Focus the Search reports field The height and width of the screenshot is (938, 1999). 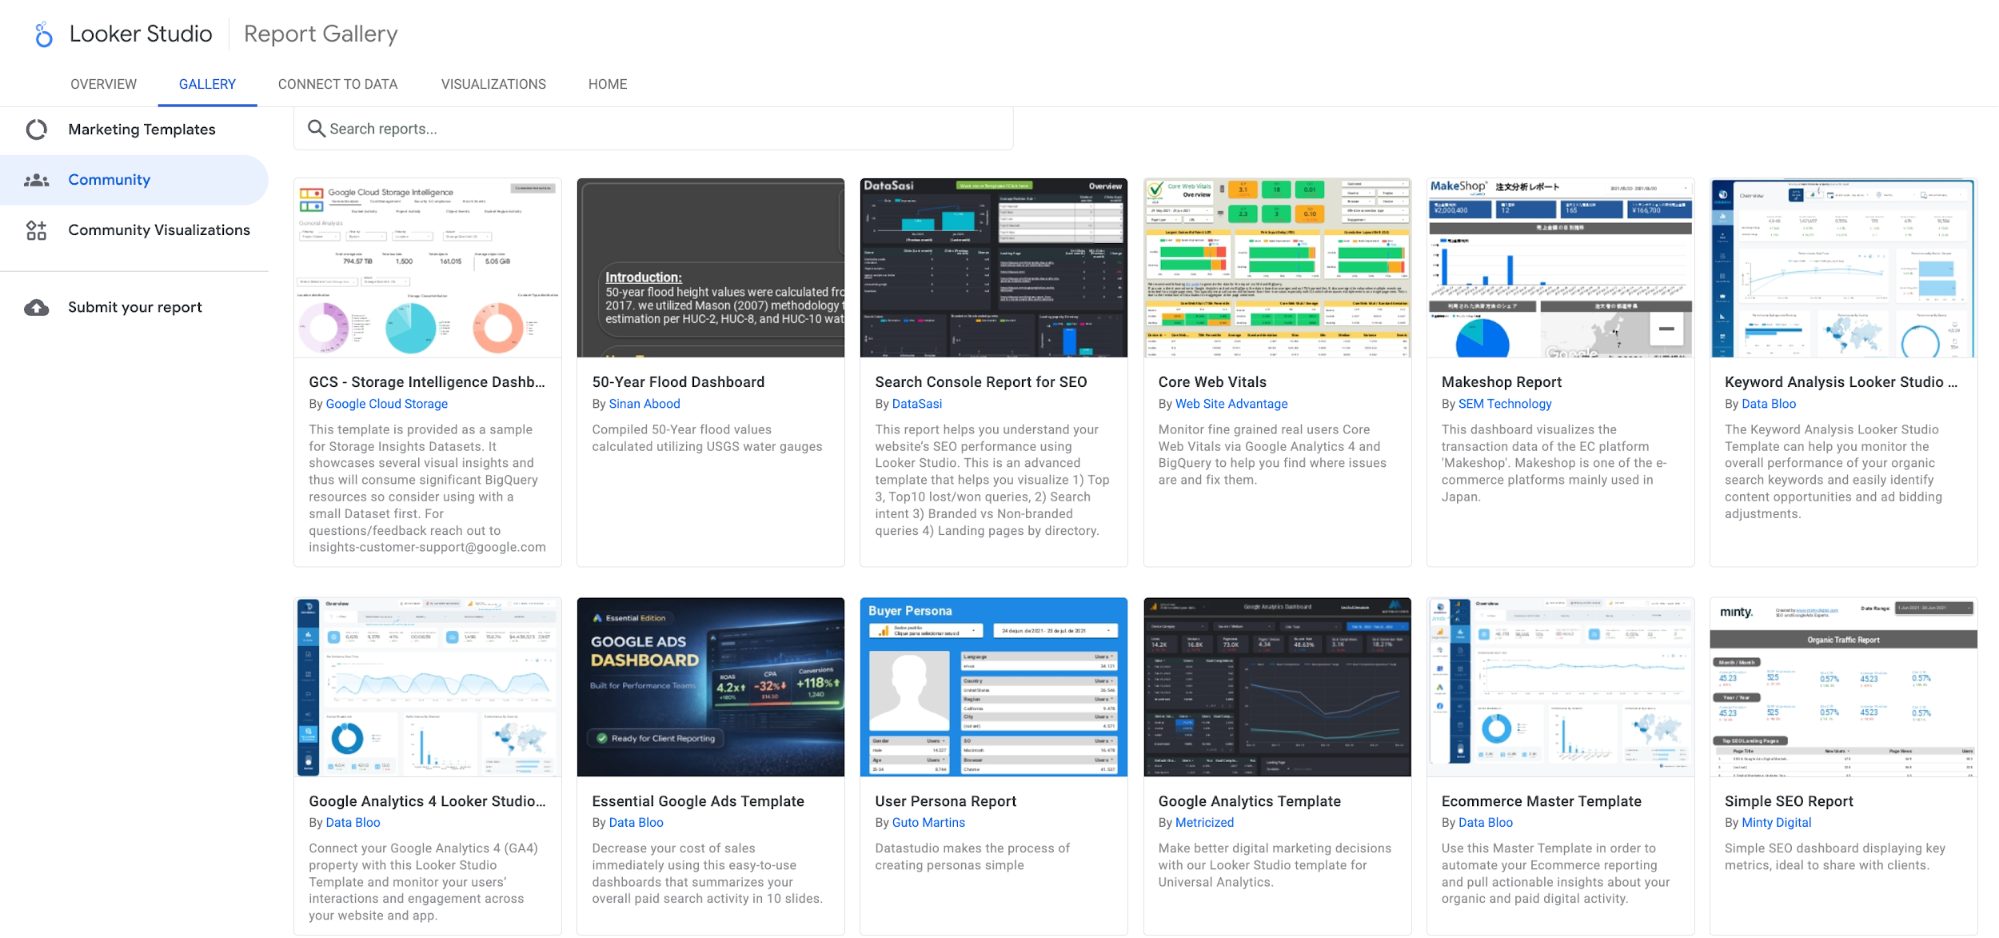[653, 129]
